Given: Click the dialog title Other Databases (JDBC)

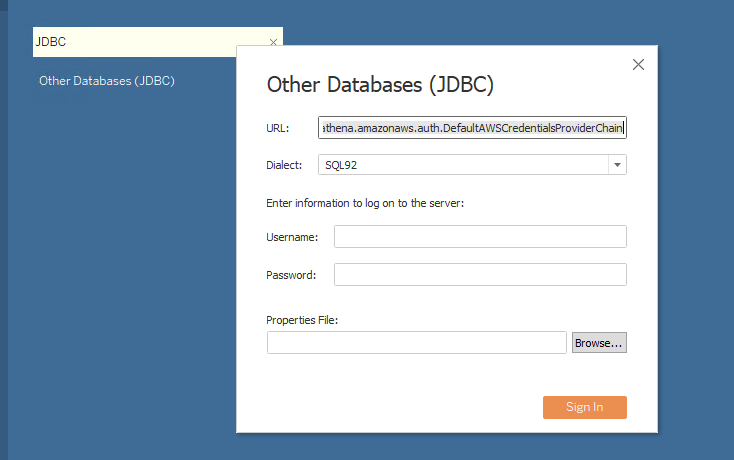Looking at the screenshot, I should click(x=380, y=85).
